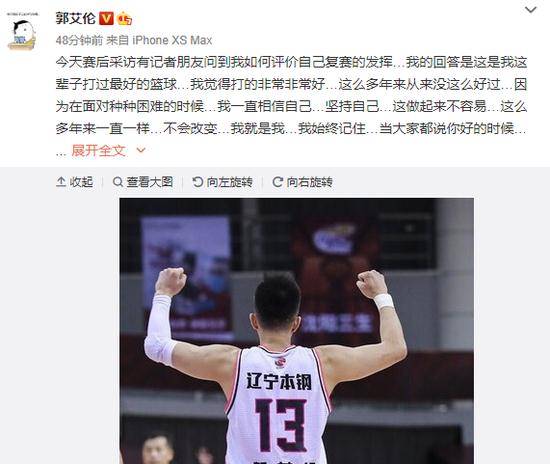Collapse the image with 收起

(75, 182)
